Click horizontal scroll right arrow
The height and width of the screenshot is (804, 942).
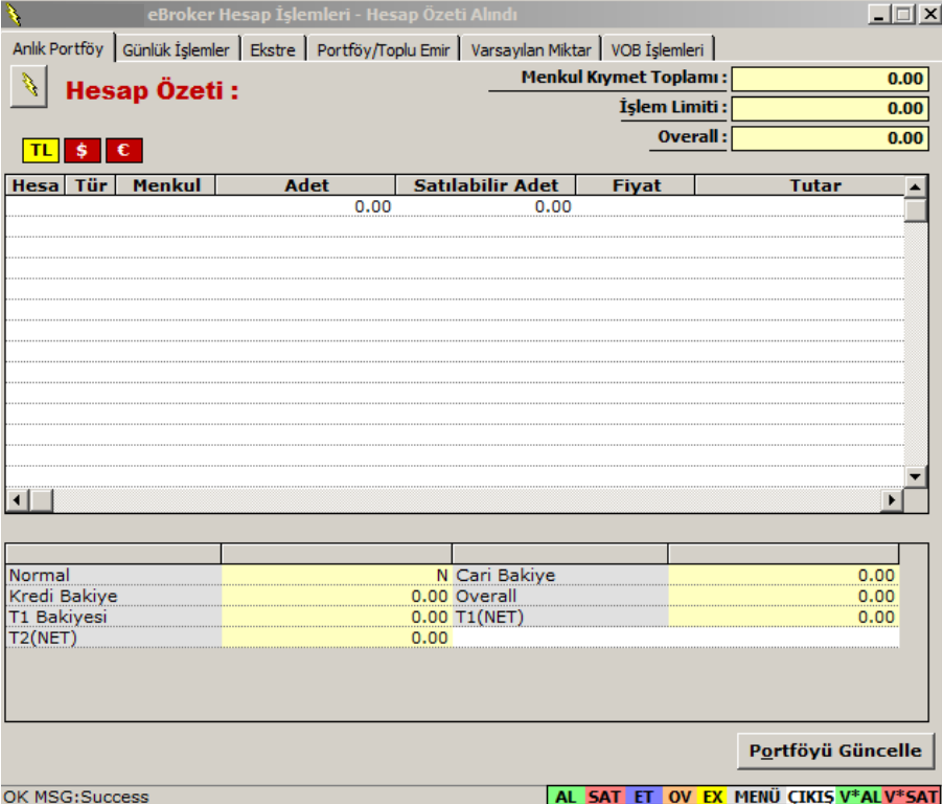[892, 500]
